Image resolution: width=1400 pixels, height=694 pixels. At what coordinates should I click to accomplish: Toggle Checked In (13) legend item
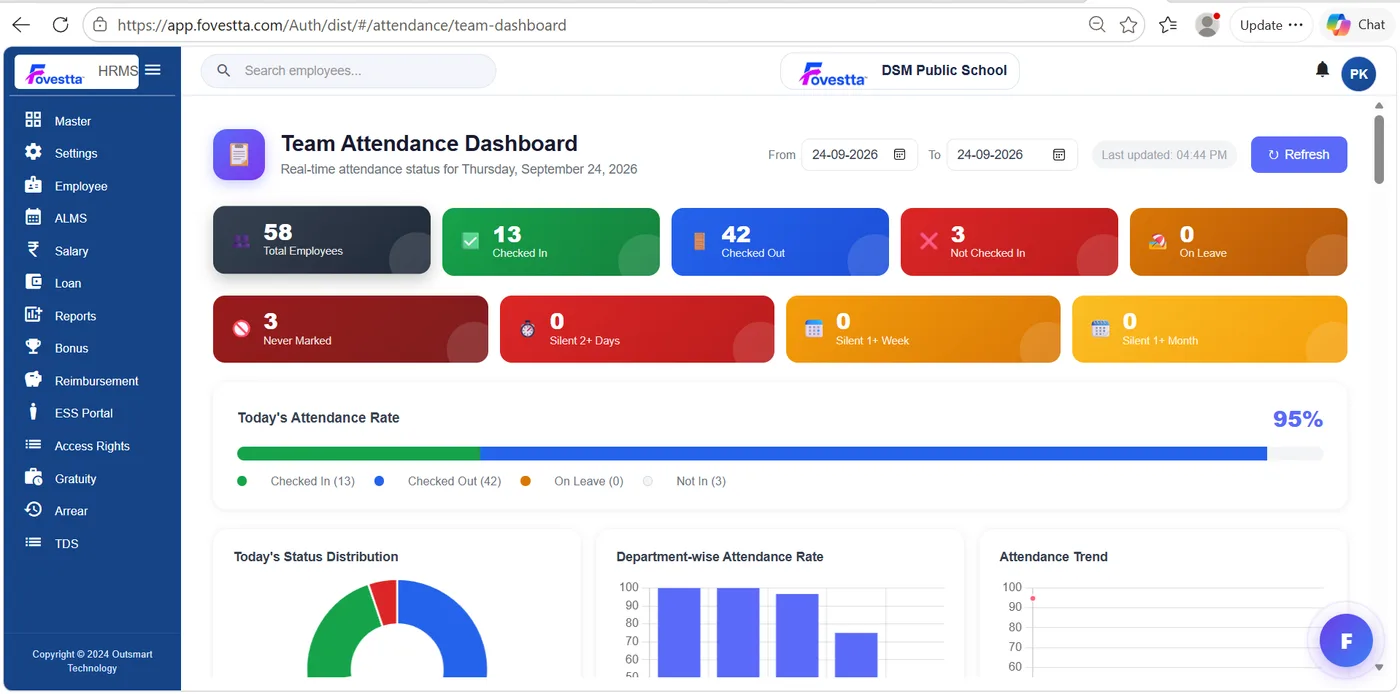click(x=296, y=481)
